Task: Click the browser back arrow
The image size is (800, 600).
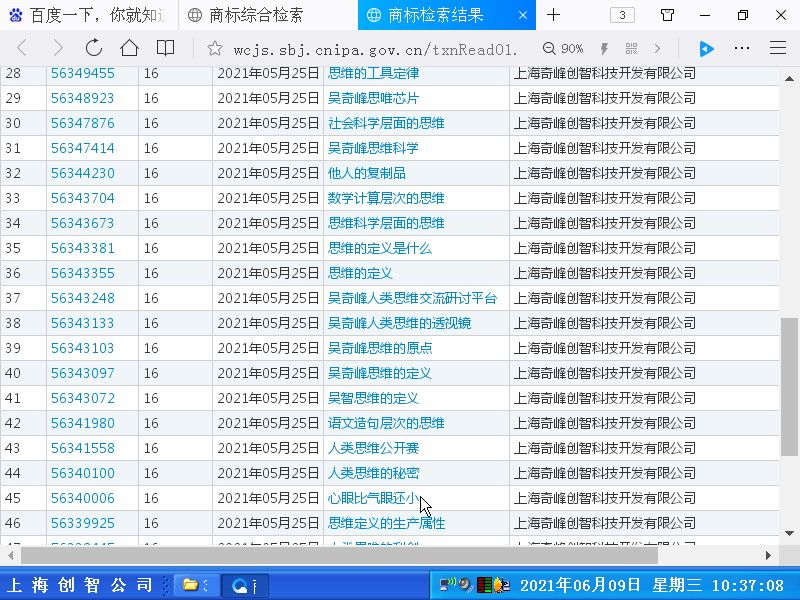Action: click(x=22, y=48)
